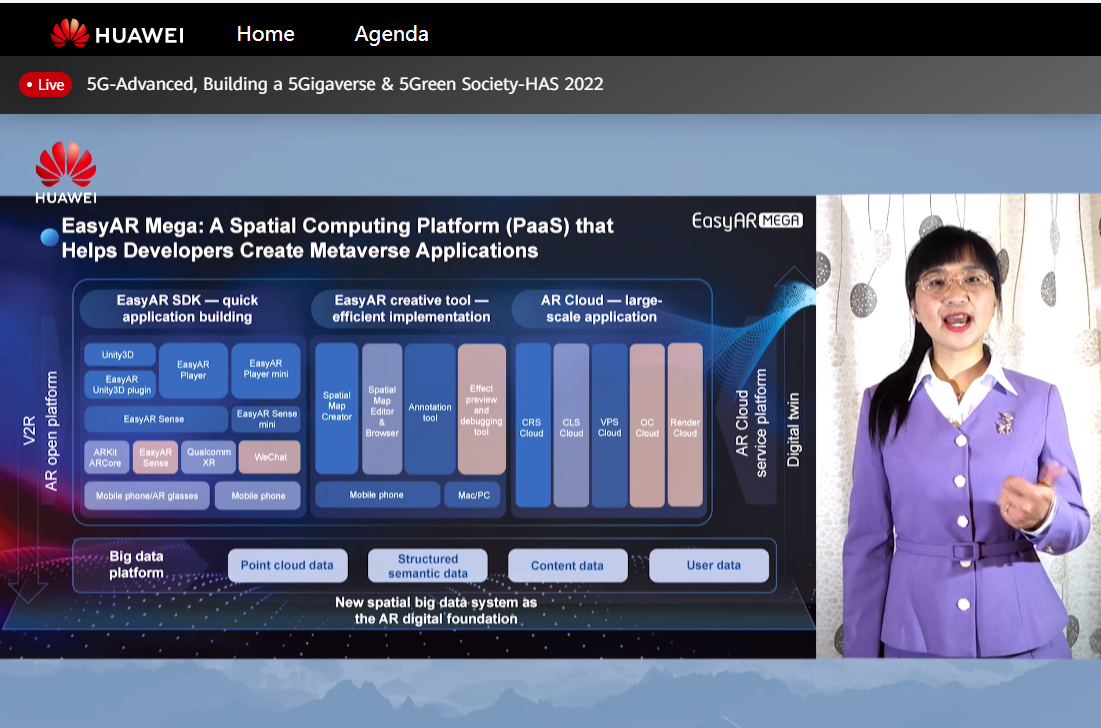
Task: Click the 'Point cloud data' box
Action: click(287, 565)
